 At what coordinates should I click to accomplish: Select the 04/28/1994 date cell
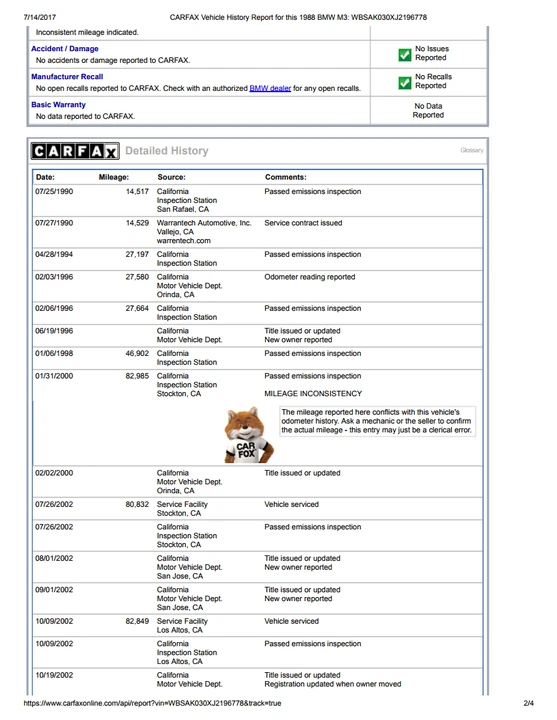tap(54, 254)
